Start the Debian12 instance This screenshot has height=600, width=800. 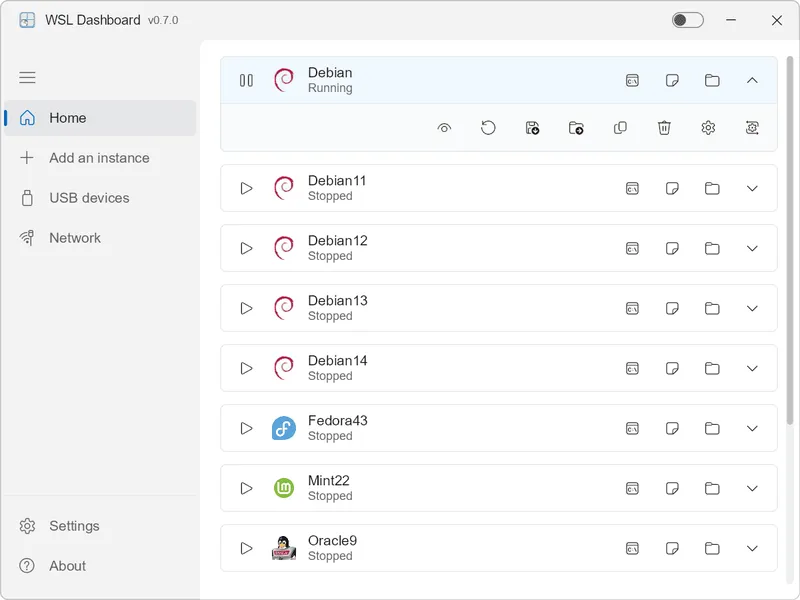point(246,248)
